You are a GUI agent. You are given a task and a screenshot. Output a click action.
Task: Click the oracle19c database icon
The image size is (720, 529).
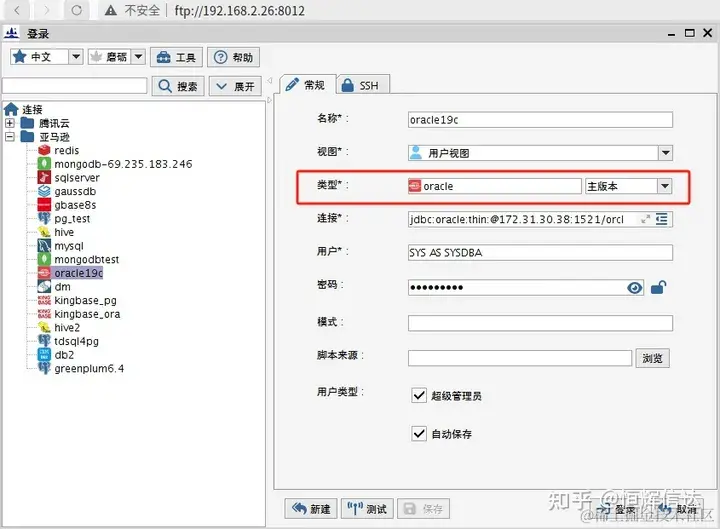tap(44, 273)
